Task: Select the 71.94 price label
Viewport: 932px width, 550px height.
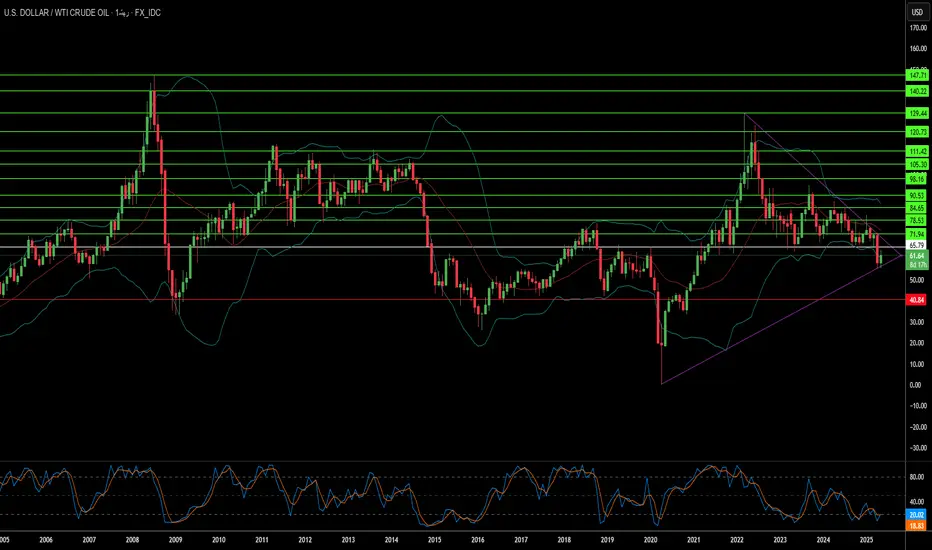Action: 918,234
